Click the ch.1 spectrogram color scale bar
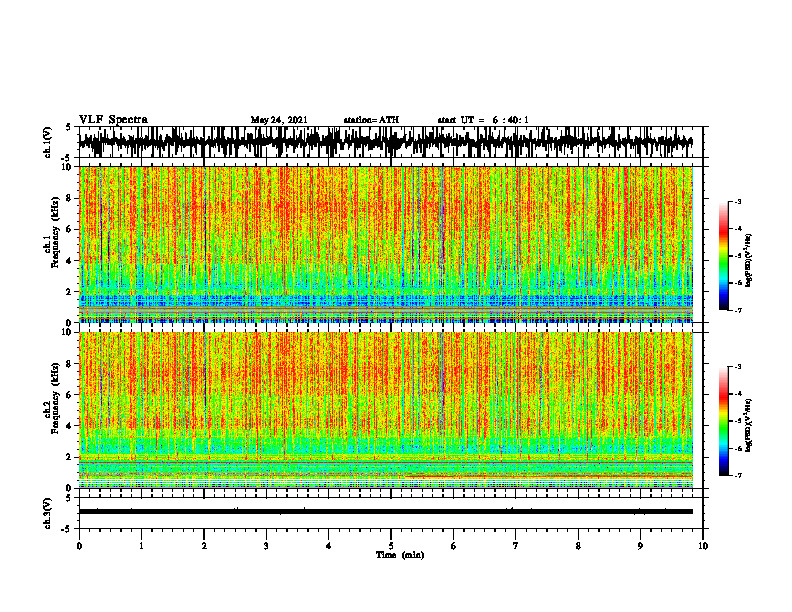 coord(723,256)
